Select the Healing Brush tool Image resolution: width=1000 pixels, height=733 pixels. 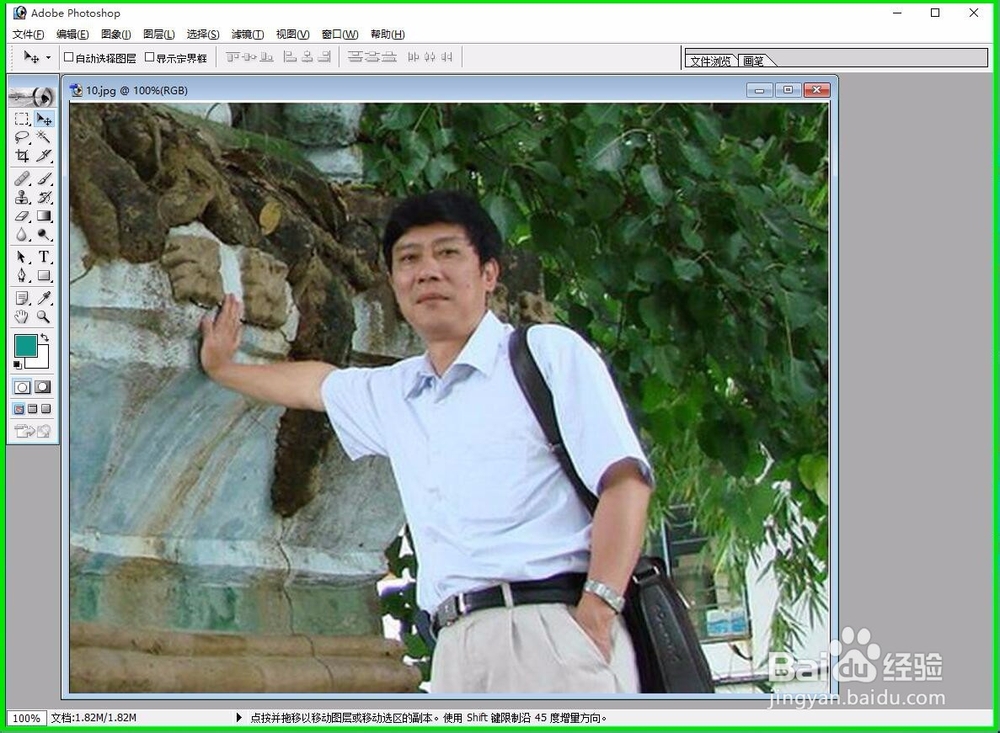click(22, 179)
